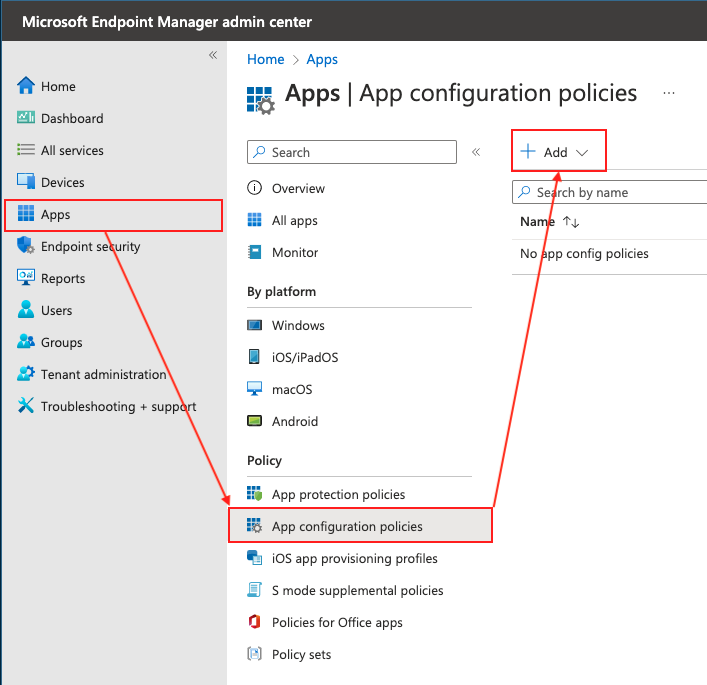Click the All apps grid icon
707x685 pixels.
(x=254, y=220)
